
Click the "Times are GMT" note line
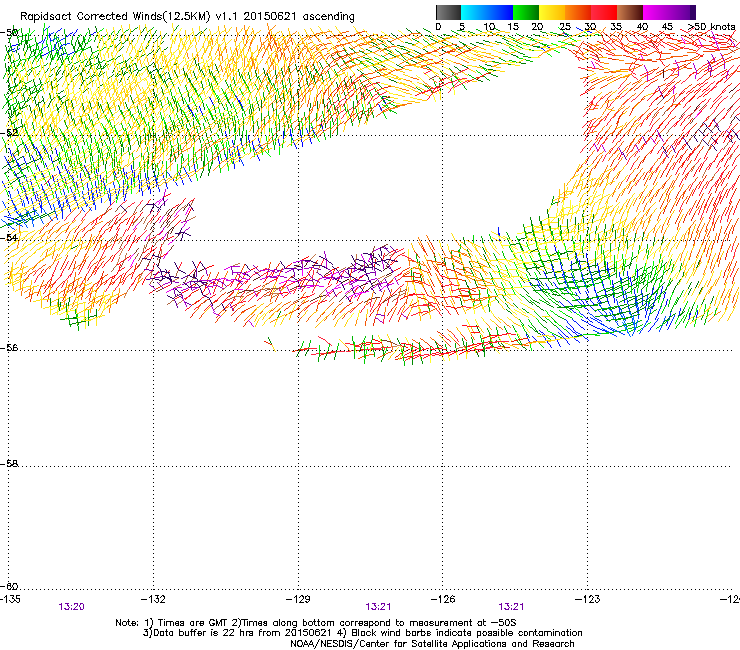(316, 623)
